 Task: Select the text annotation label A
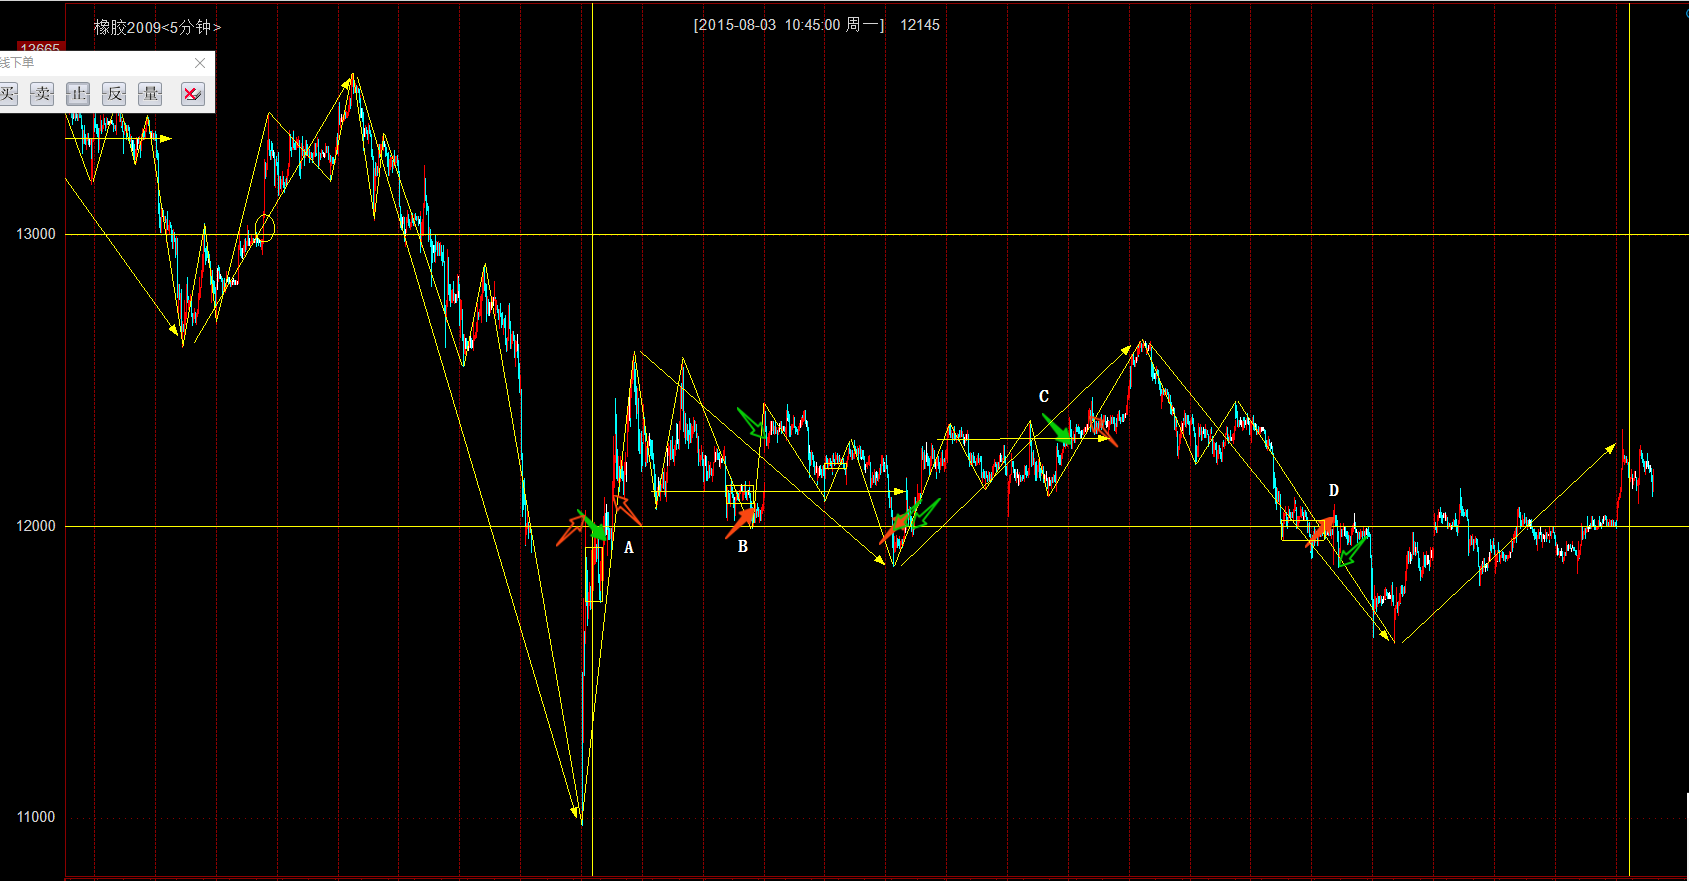point(629,548)
